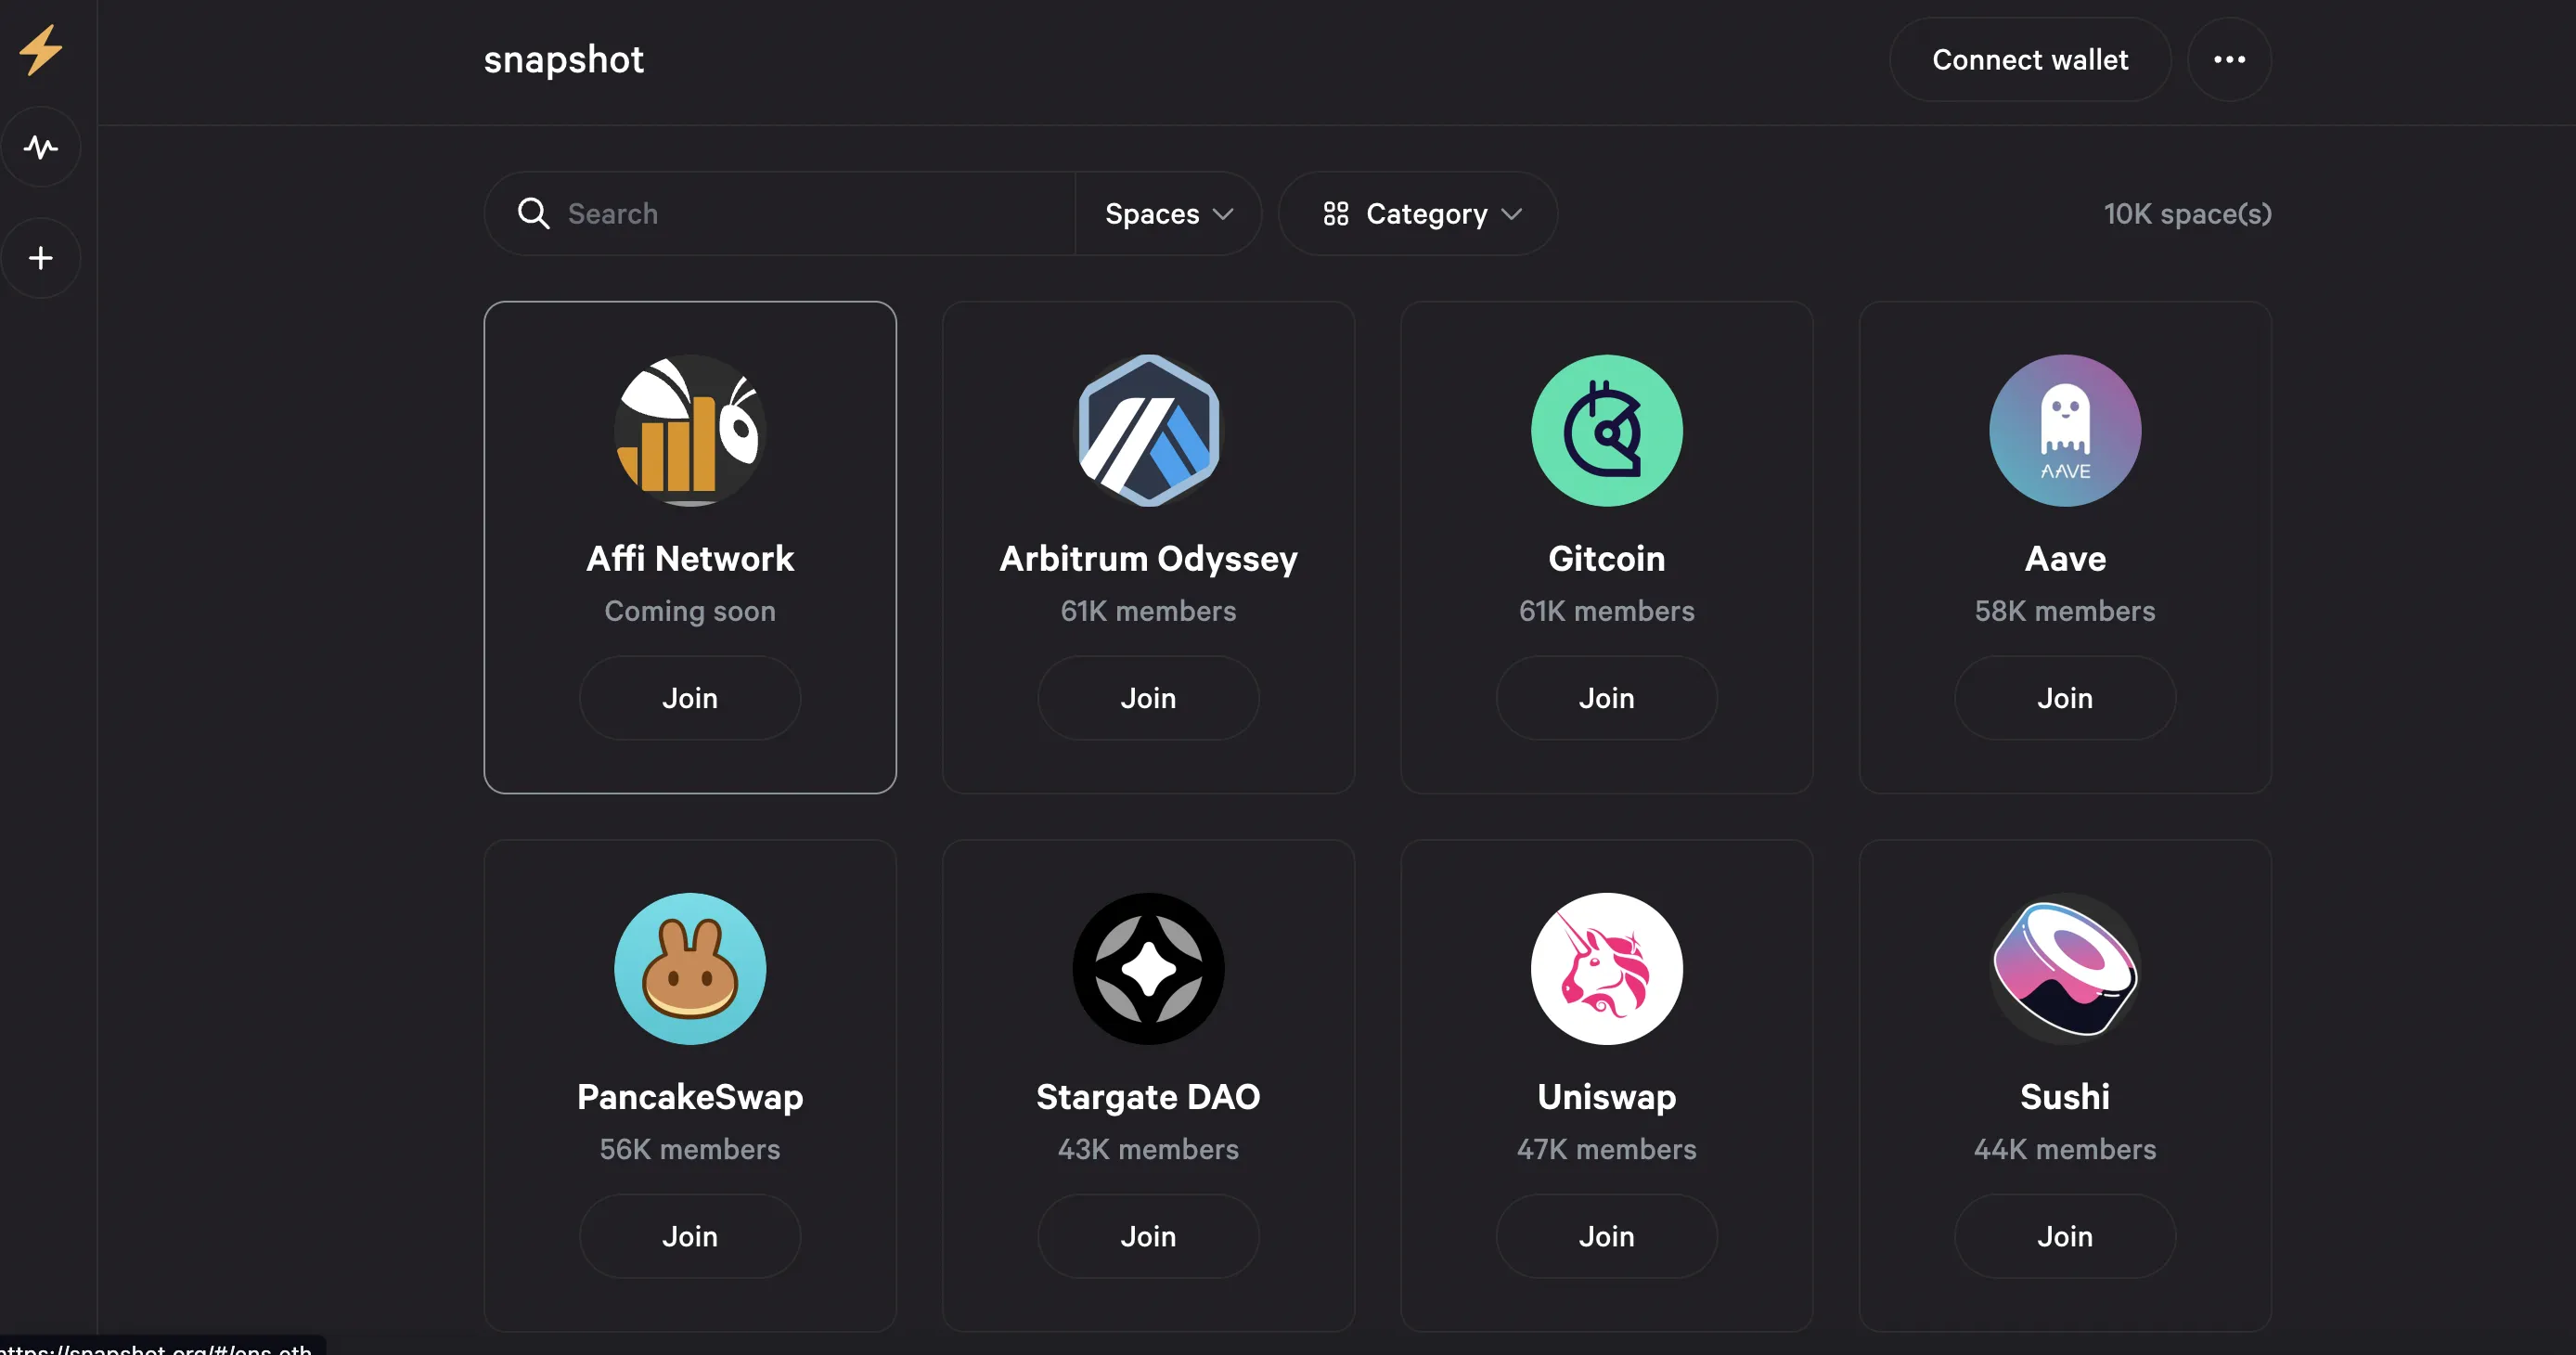The image size is (2576, 1355).
Task: Join the Arbitrum Odyssey space
Action: pyautogui.click(x=1148, y=697)
